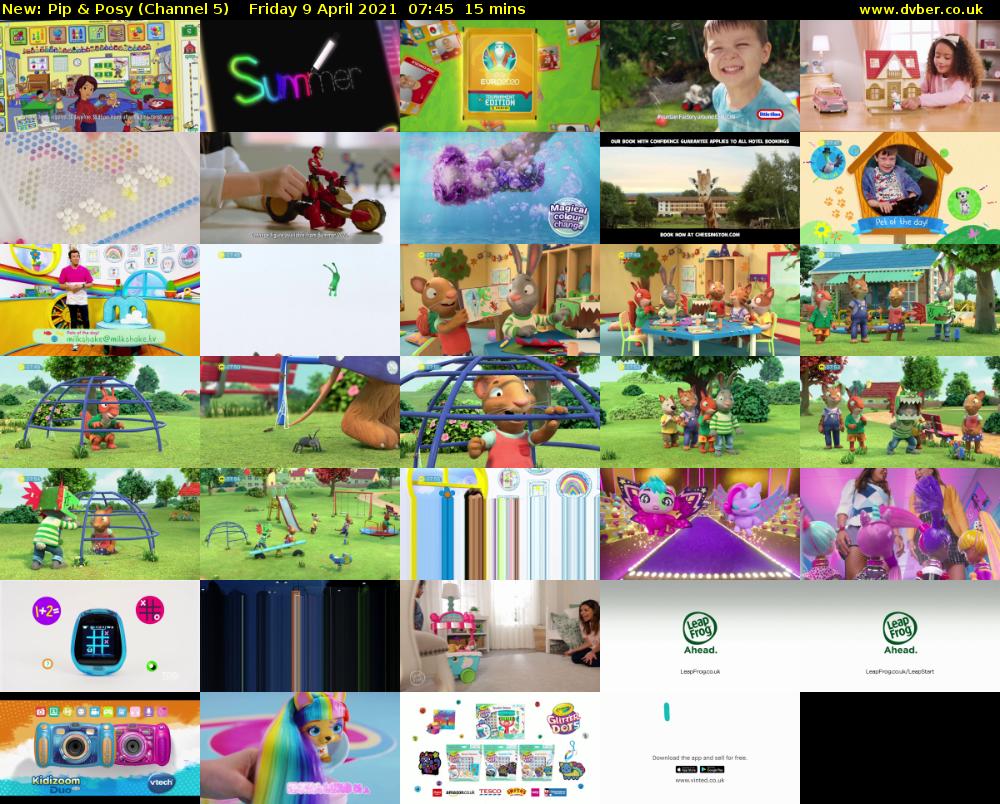Open the mouse close-up in climbing frame thumbnail
This screenshot has height=804, width=1000.
pos(500,412)
